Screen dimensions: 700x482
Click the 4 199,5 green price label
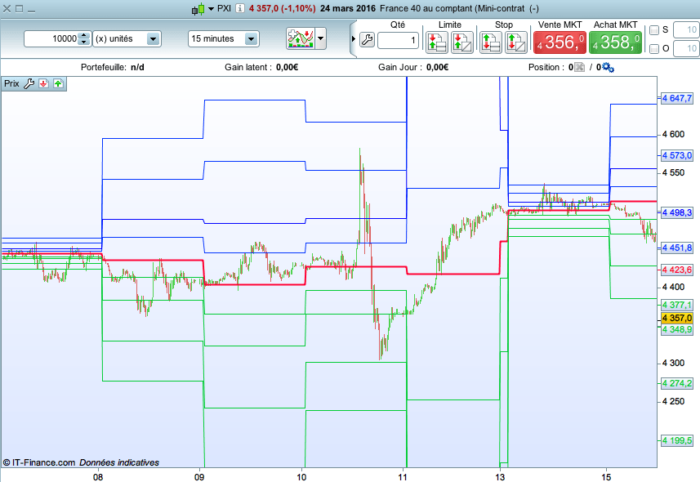[677, 440]
